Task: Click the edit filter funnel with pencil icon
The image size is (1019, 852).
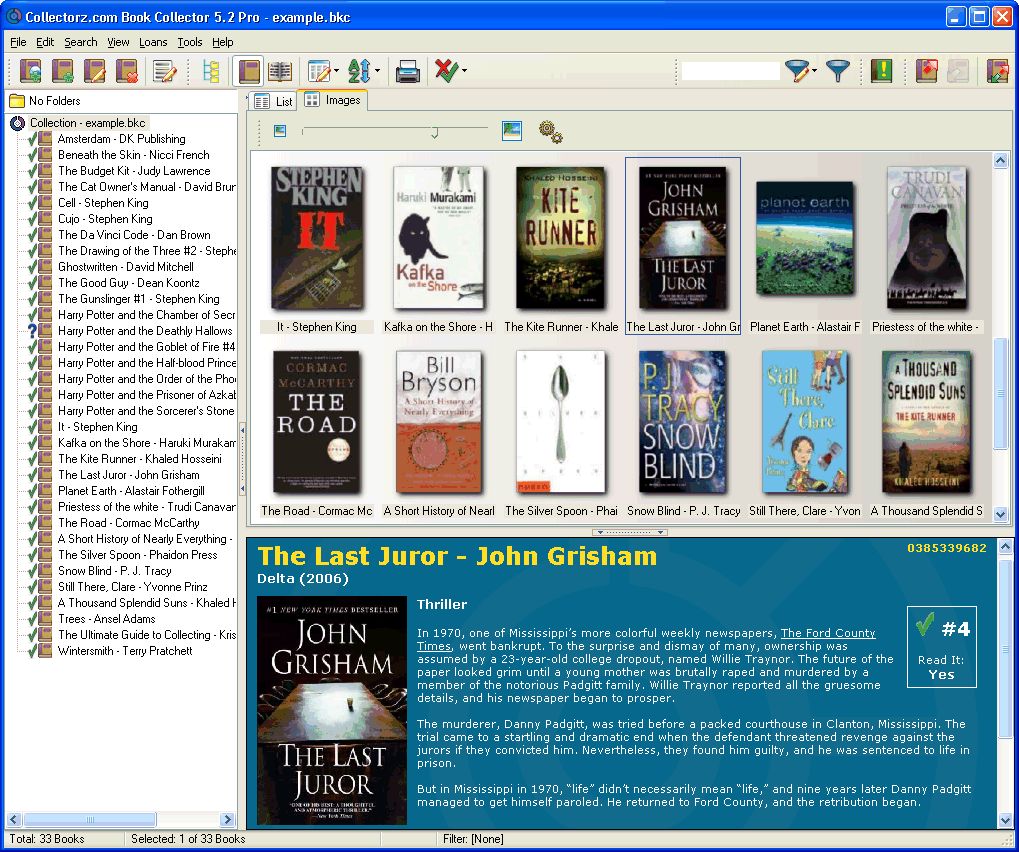Action: point(797,70)
